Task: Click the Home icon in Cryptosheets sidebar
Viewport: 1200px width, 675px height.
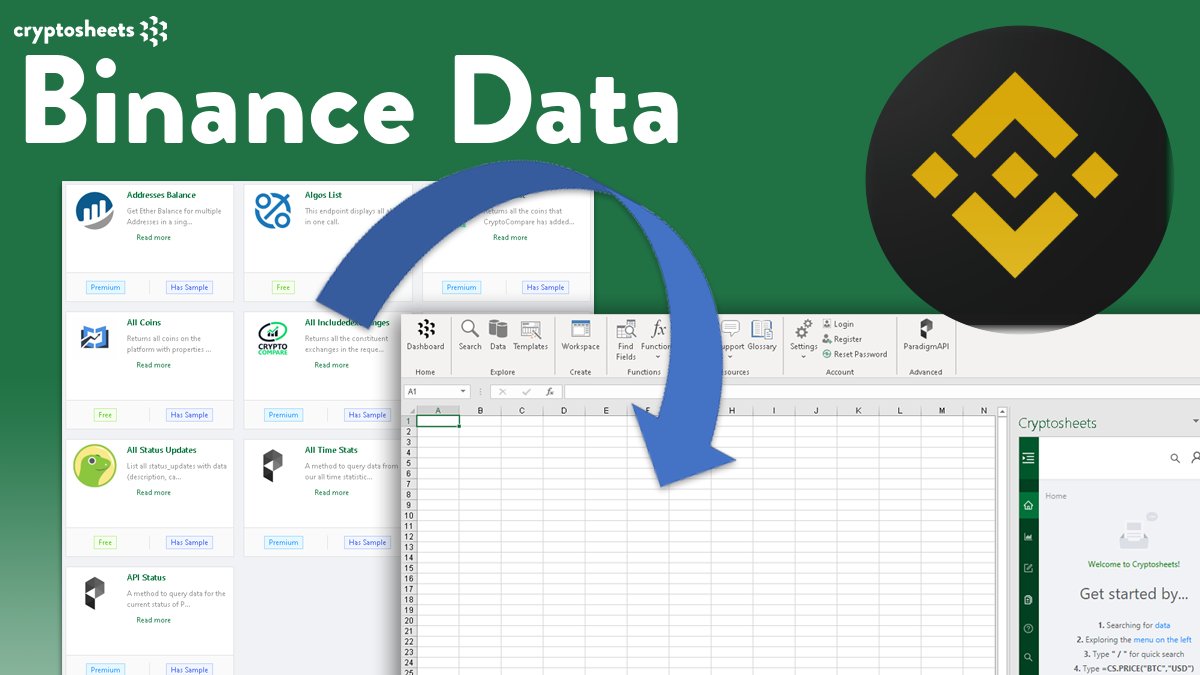Action: pos(1029,506)
